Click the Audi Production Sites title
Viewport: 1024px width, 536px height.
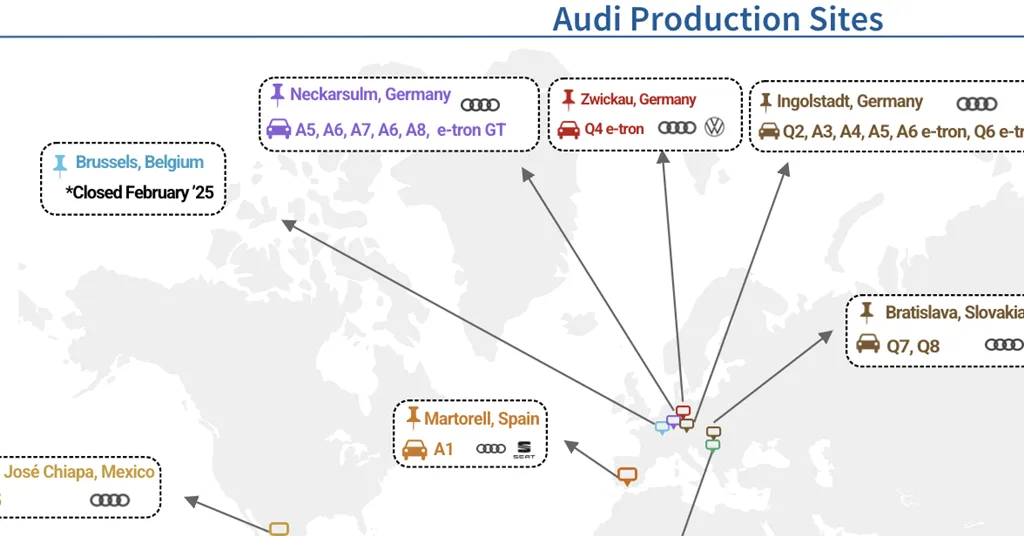click(x=718, y=18)
